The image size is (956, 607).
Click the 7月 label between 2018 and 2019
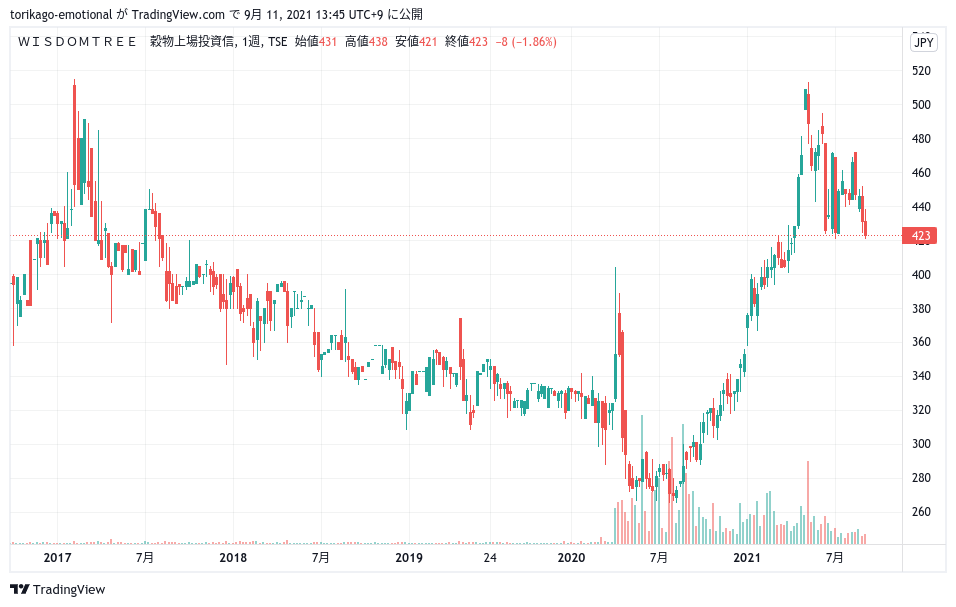321,558
